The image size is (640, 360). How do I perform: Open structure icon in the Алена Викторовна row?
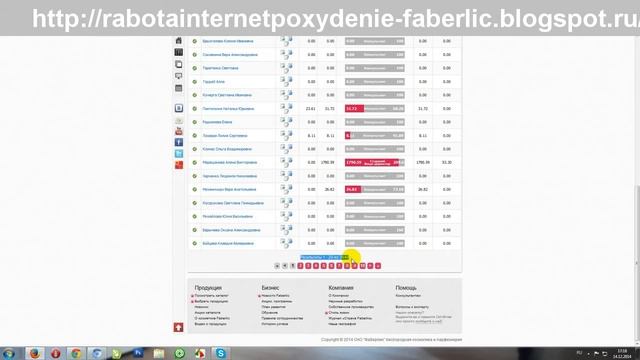tap(286, 162)
